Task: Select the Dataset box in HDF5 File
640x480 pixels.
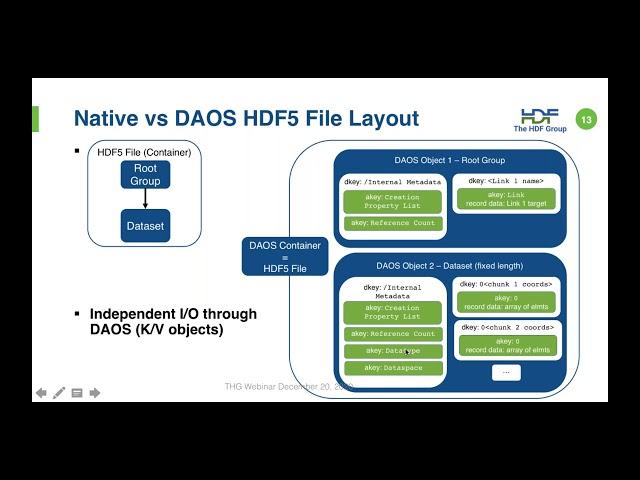Action: point(145,226)
